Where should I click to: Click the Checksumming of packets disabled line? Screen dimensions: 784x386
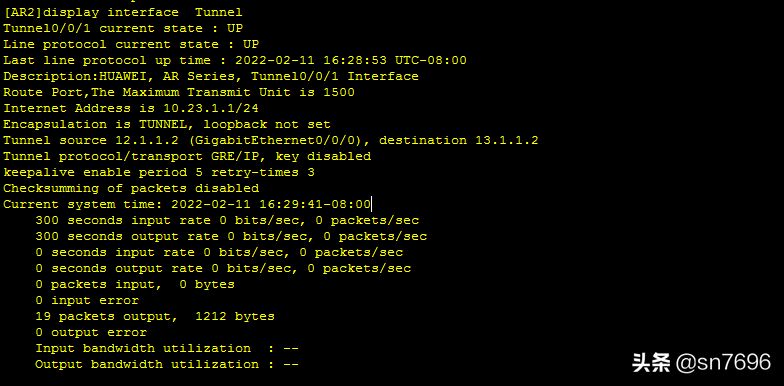point(131,188)
